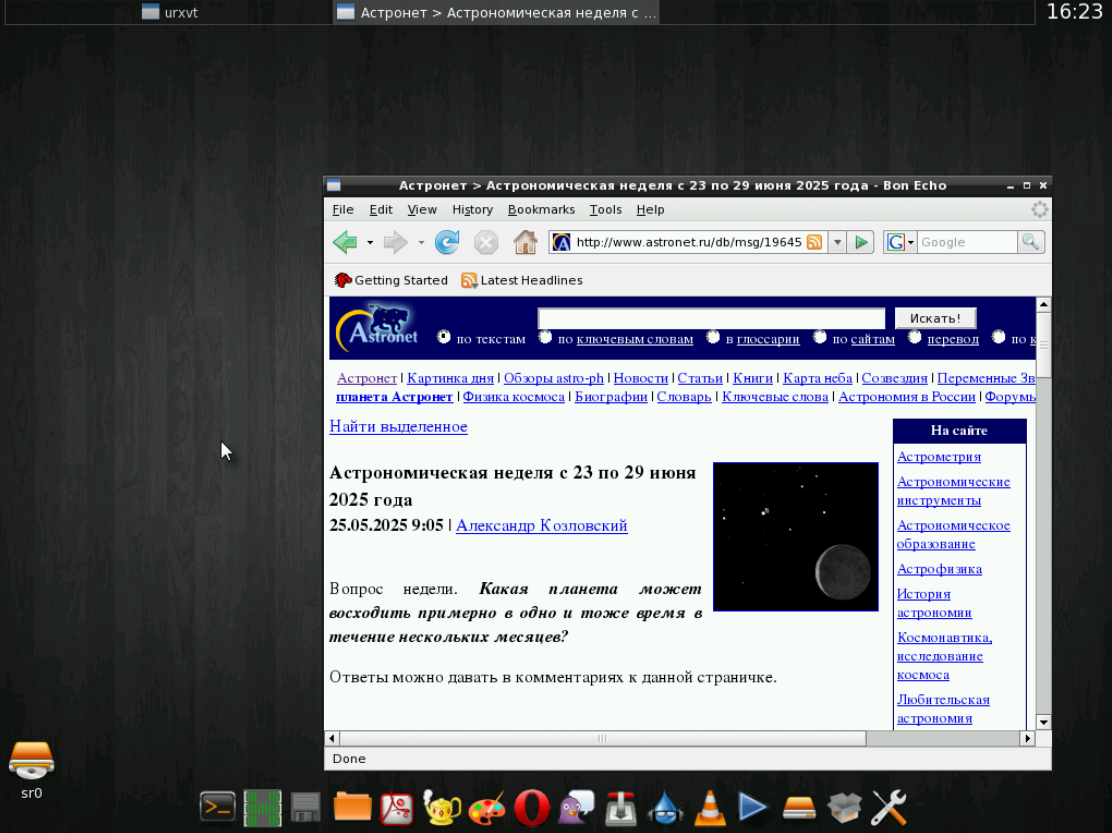Open the Tools menu

[606, 209]
